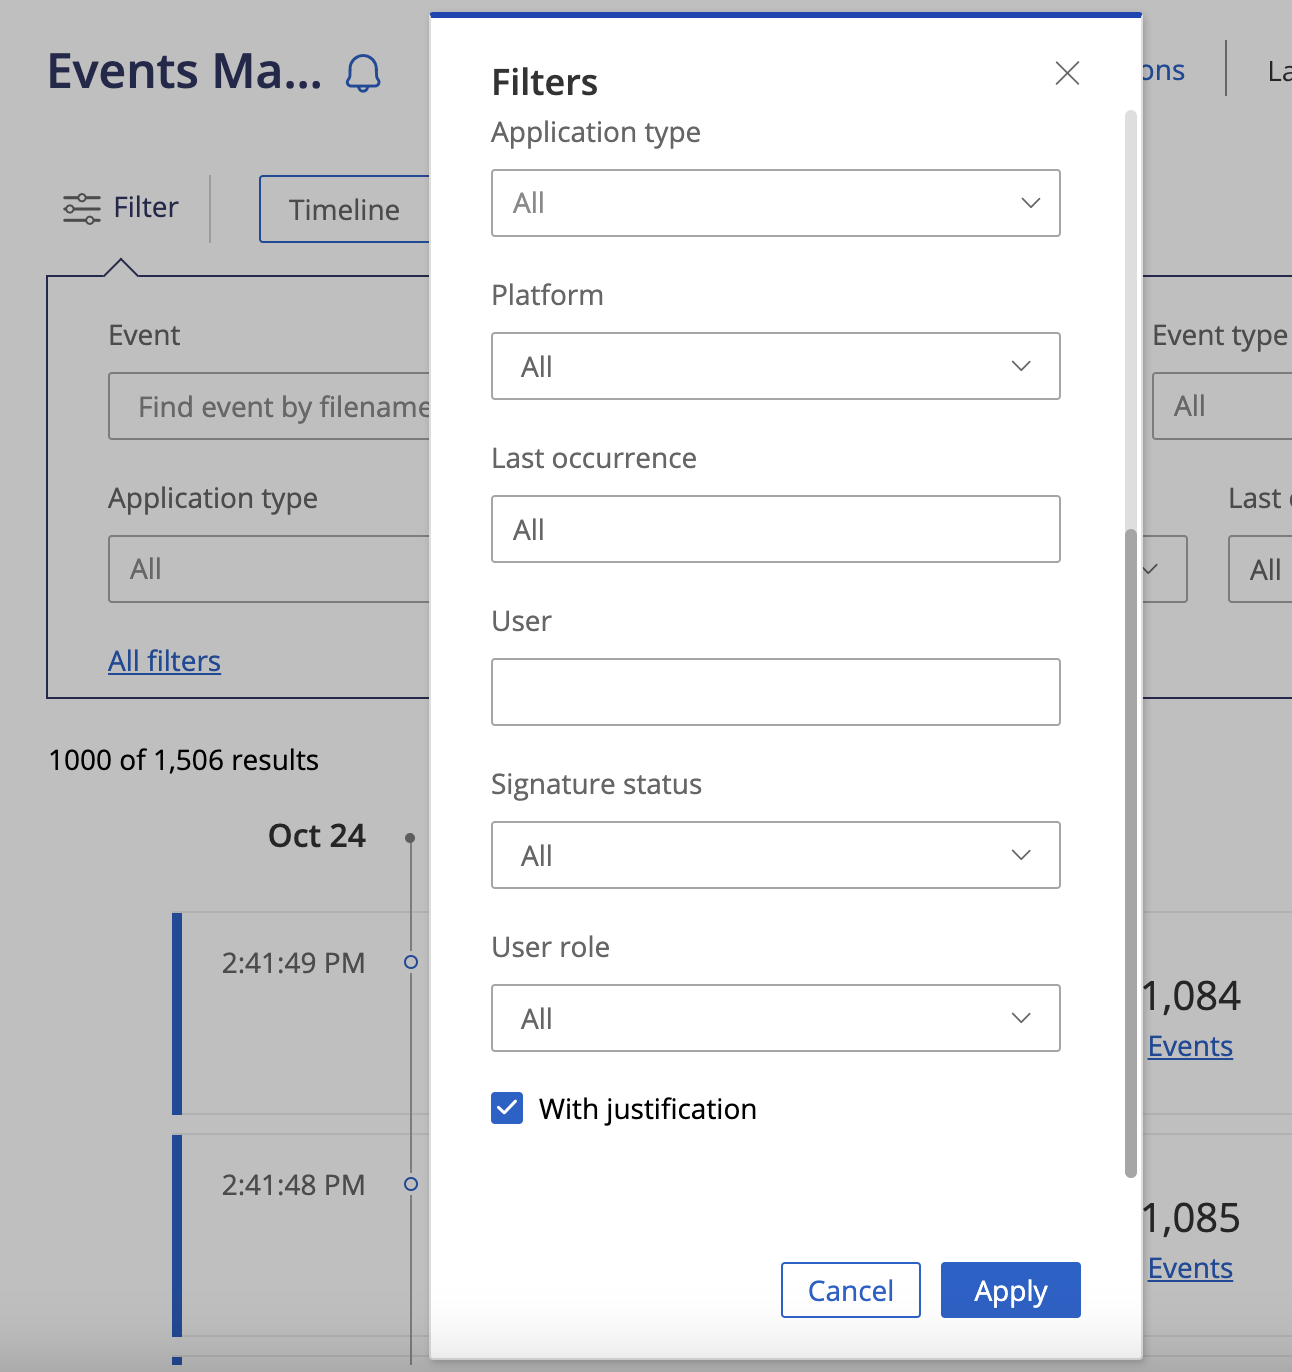Select the 2:41:49 PM timeline marker
1292x1372 pixels.
[410, 962]
